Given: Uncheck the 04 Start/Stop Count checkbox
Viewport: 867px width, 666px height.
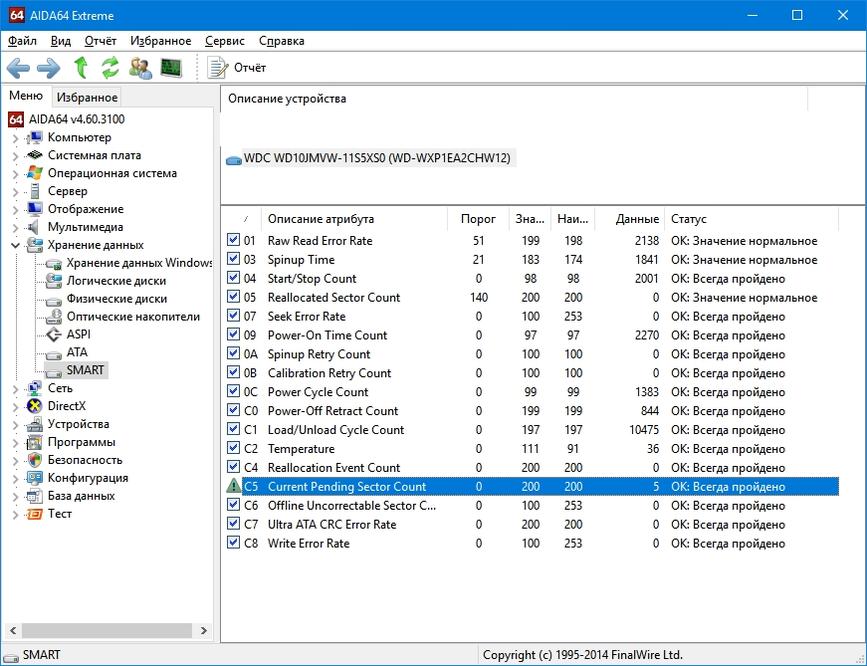Looking at the screenshot, I should point(233,278).
